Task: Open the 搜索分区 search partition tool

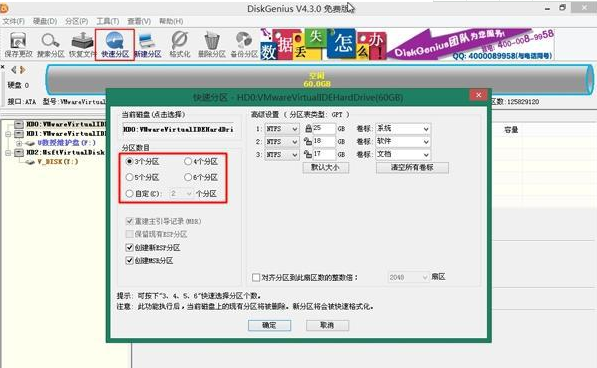Action: pos(50,45)
